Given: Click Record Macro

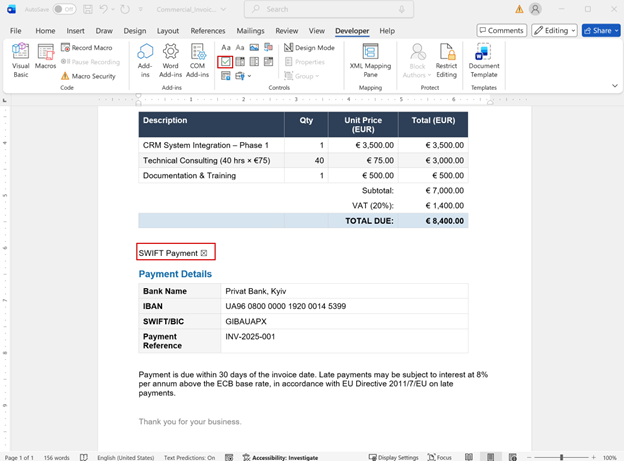Looking at the screenshot, I should click(x=87, y=48).
